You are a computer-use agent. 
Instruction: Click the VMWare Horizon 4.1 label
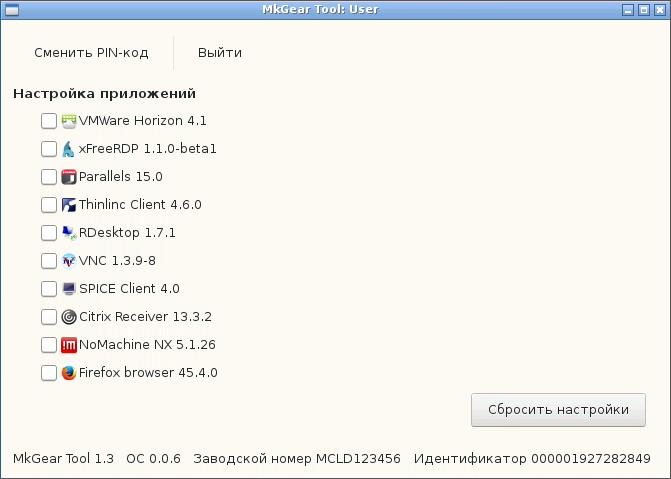[143, 121]
